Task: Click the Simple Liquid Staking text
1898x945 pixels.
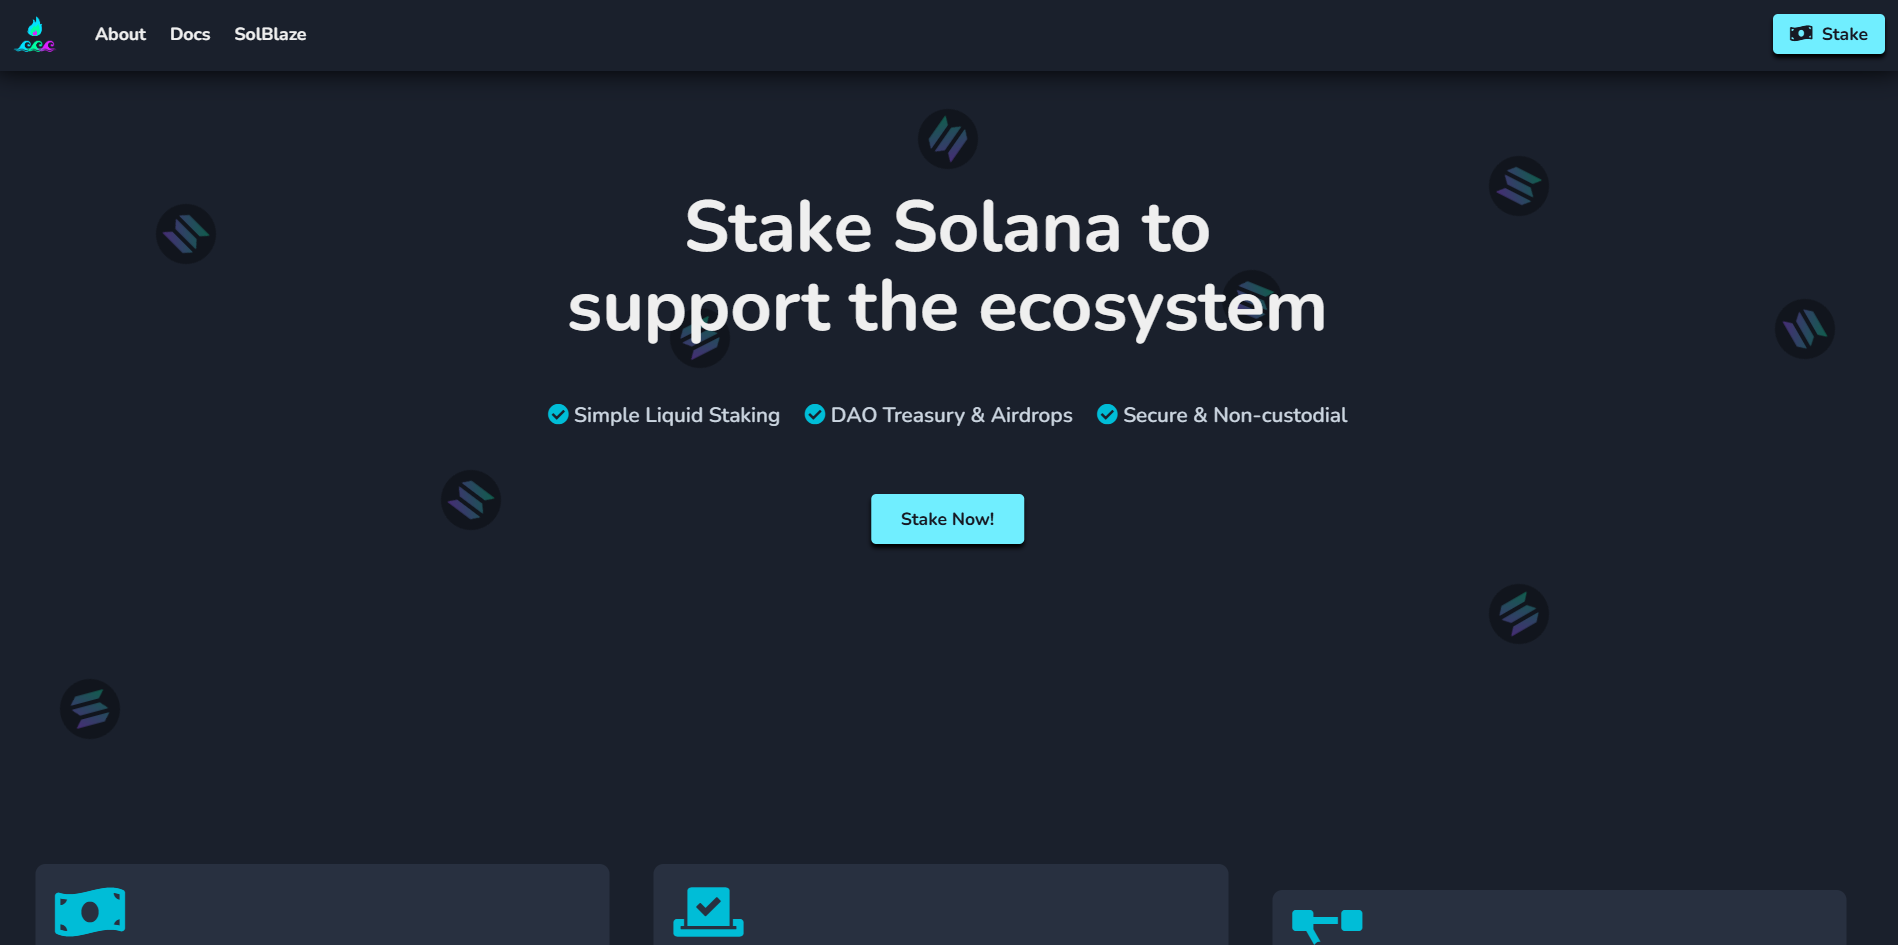Action: [677, 415]
